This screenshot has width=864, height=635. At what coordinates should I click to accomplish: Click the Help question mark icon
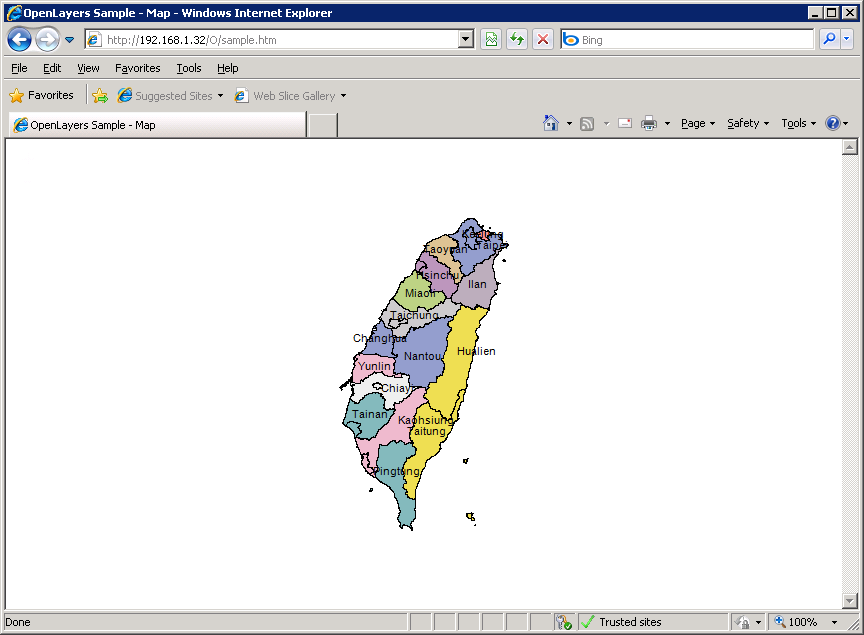tap(832, 123)
